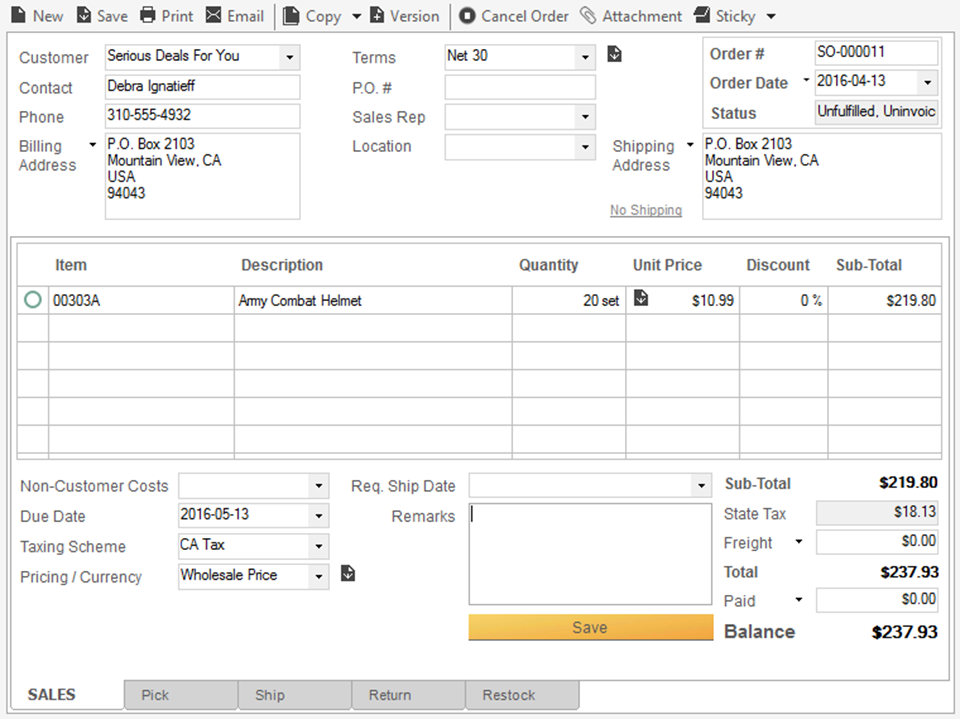Open the Taxing Scheme dropdown
This screenshot has height=719, width=960.
point(318,546)
